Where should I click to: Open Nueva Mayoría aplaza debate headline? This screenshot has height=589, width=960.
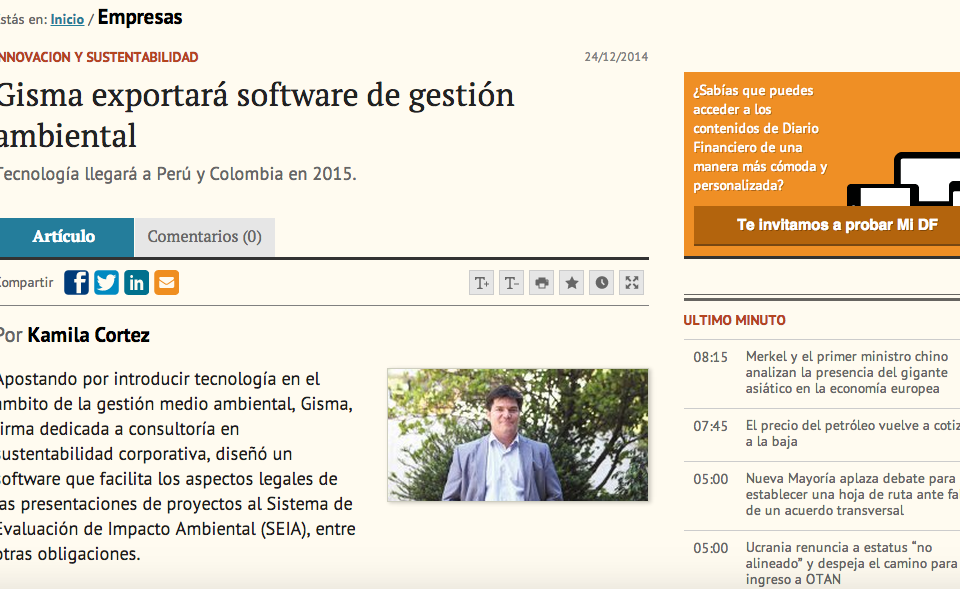tap(852, 494)
